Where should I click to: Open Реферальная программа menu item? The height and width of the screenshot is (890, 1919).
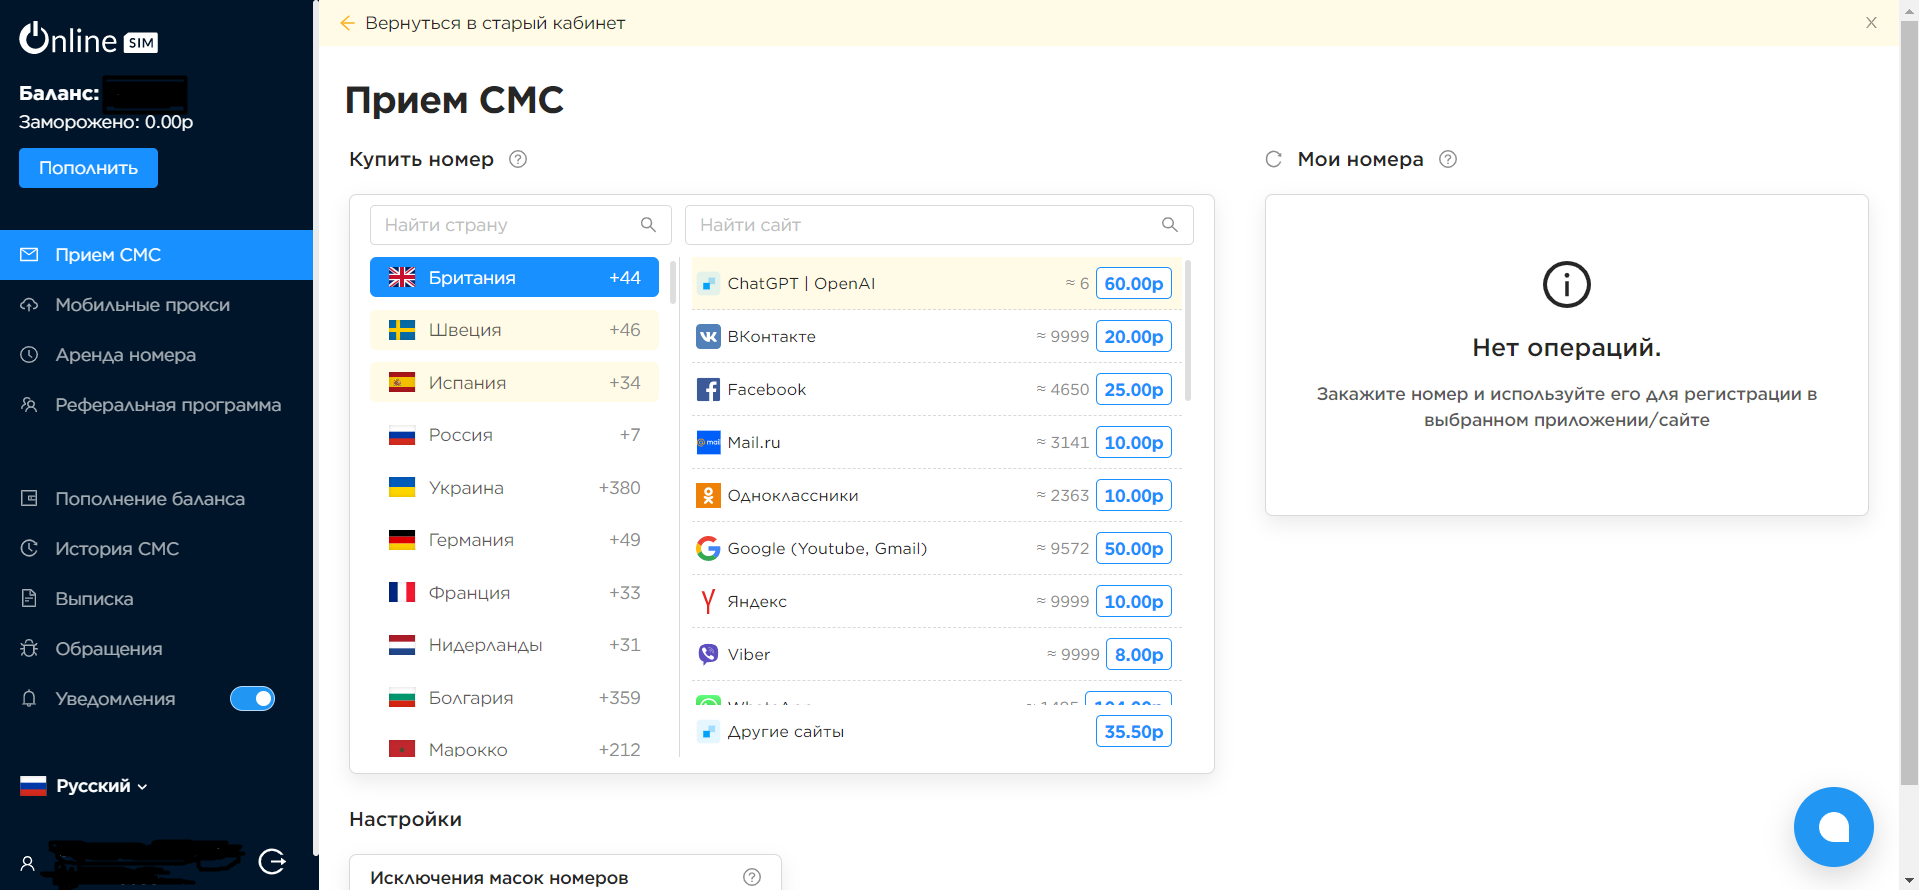pos(156,405)
